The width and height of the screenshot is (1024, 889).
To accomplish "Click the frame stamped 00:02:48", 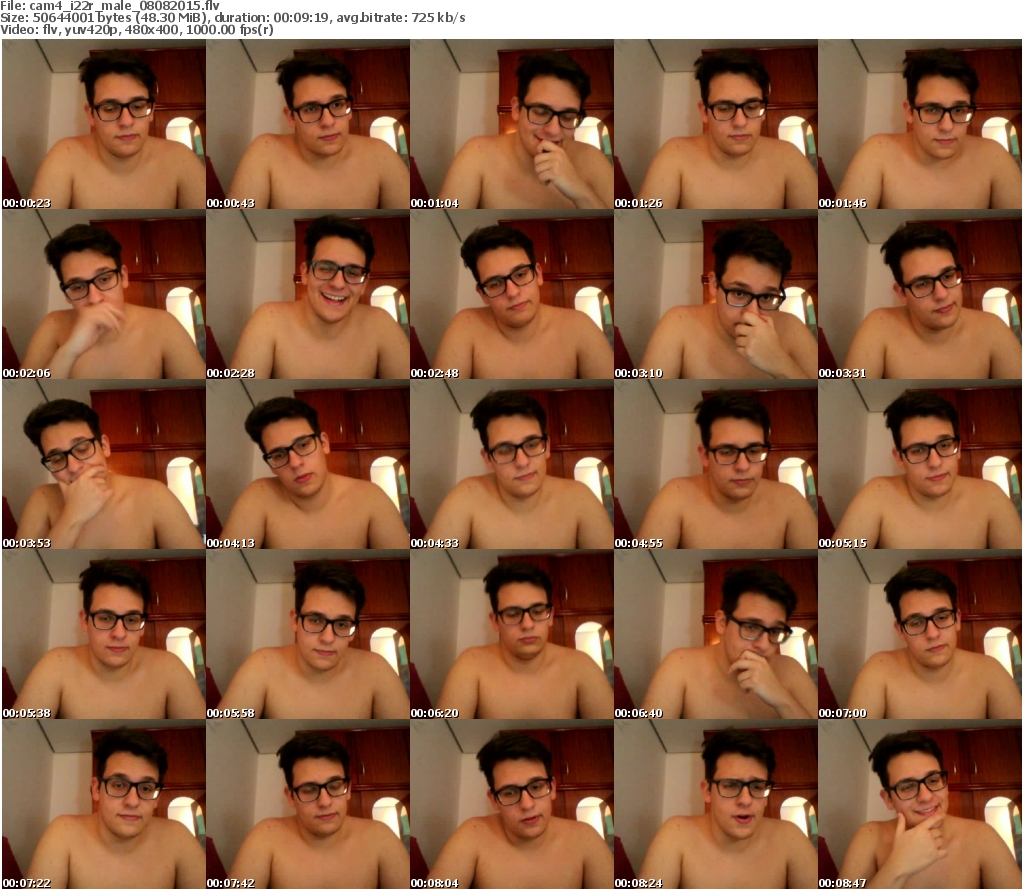I will [x=512, y=295].
